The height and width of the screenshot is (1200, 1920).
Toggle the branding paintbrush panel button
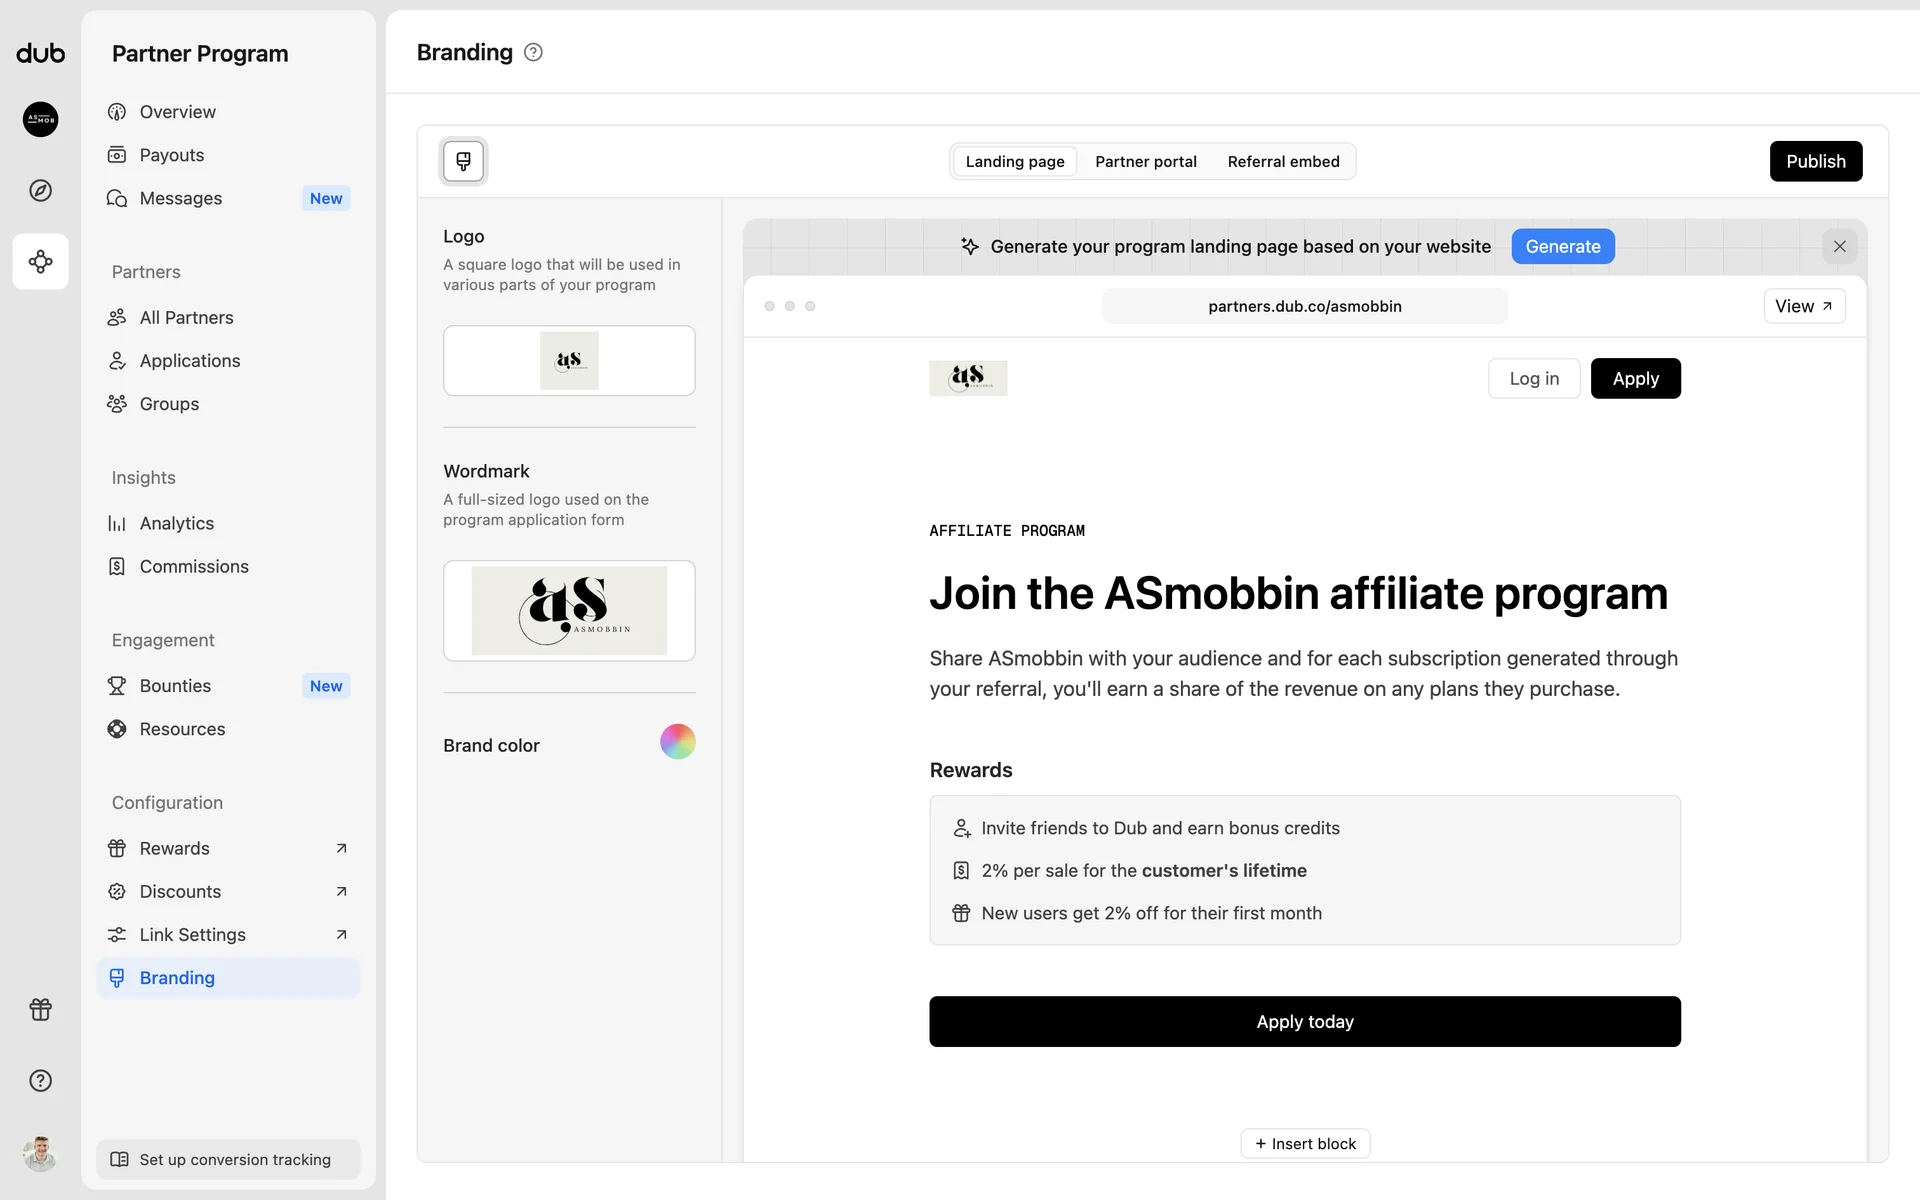pyautogui.click(x=463, y=161)
